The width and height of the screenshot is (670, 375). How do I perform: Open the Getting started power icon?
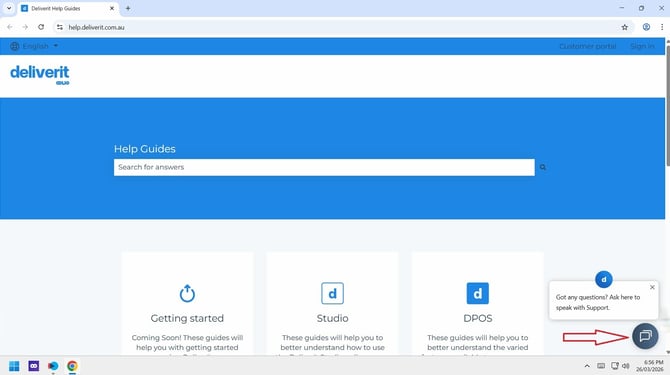tap(187, 293)
